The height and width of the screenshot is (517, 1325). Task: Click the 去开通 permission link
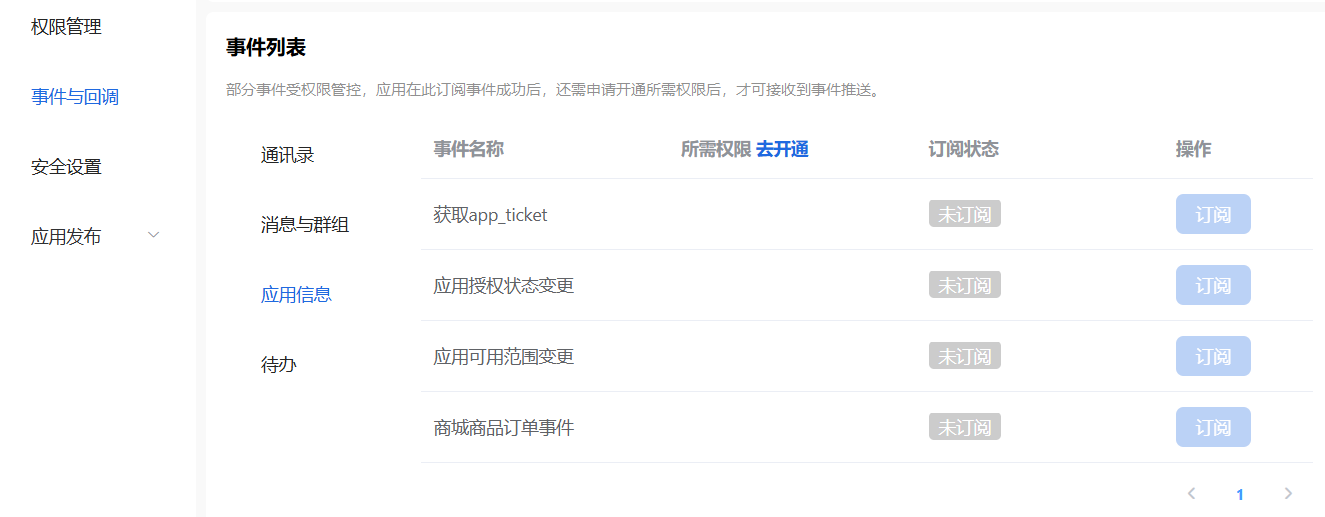tap(782, 149)
